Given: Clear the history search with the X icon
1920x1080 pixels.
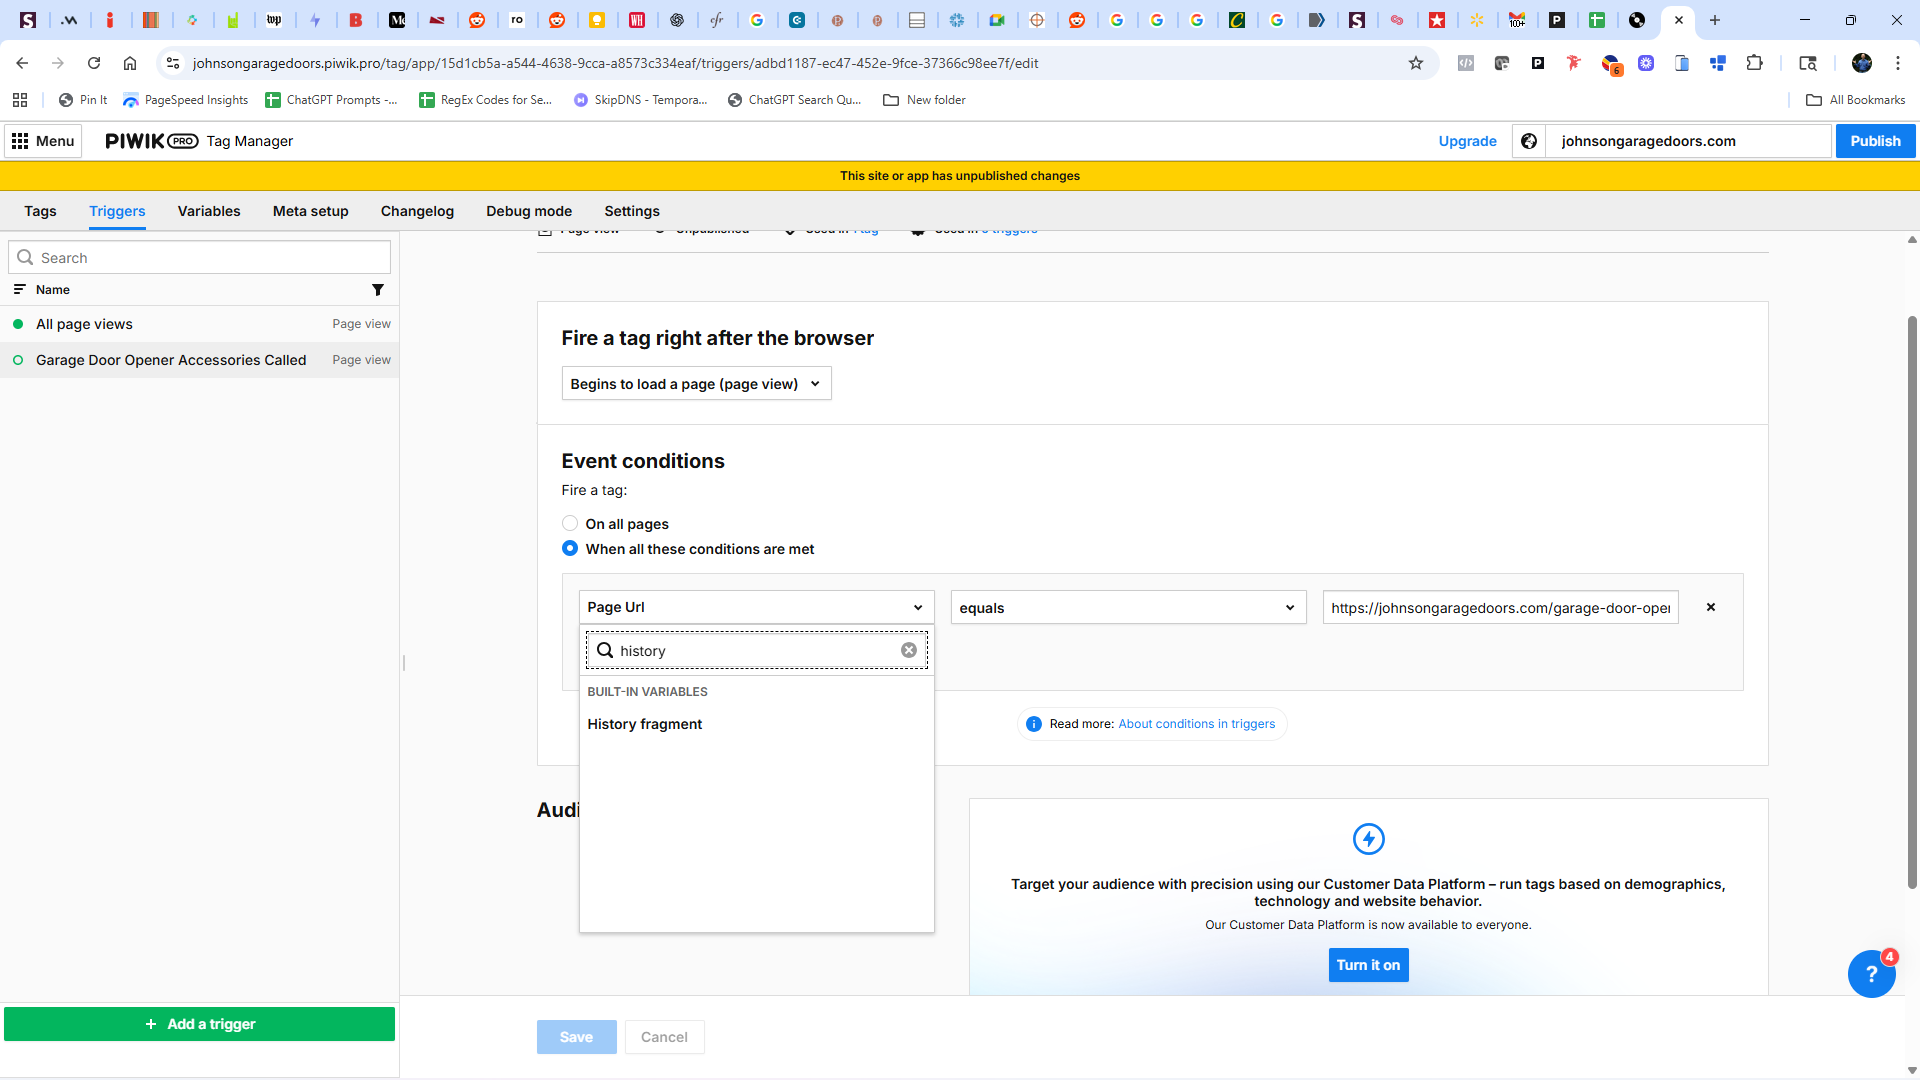Looking at the screenshot, I should click(908, 650).
